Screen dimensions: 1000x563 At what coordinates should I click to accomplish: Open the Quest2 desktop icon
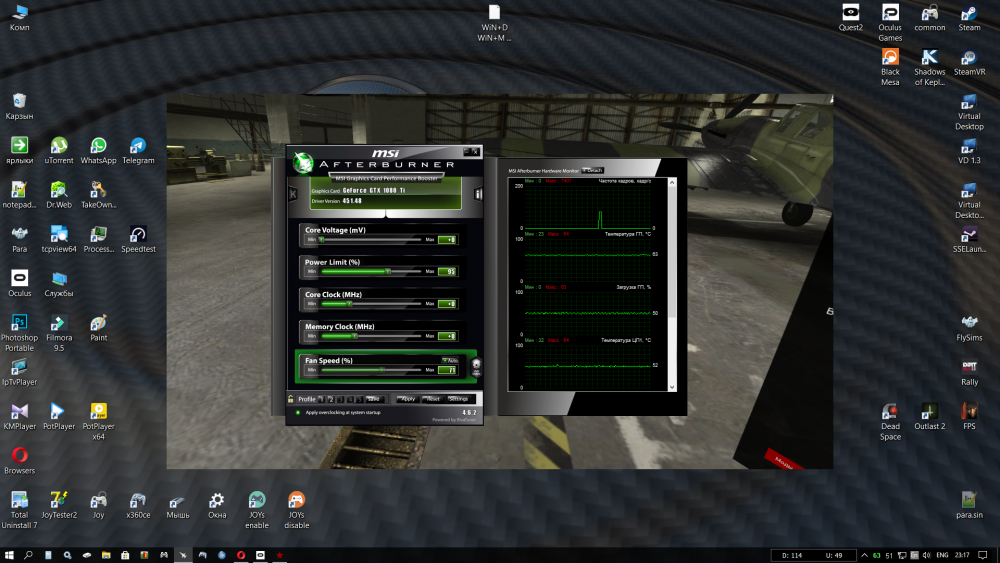point(850,18)
